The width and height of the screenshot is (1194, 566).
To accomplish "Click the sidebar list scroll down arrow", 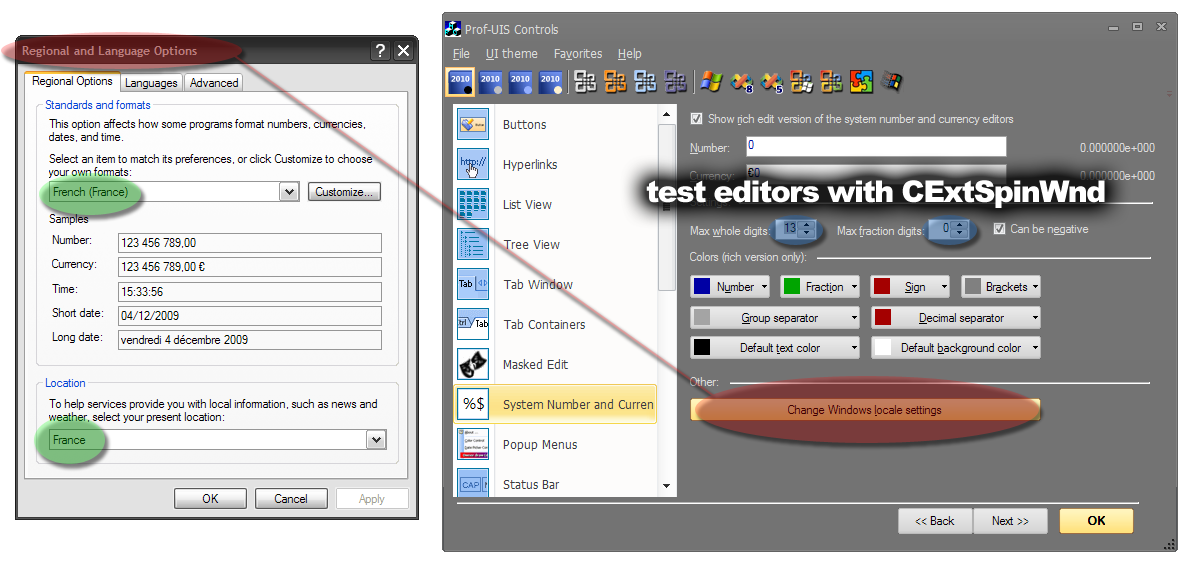I will coord(666,486).
